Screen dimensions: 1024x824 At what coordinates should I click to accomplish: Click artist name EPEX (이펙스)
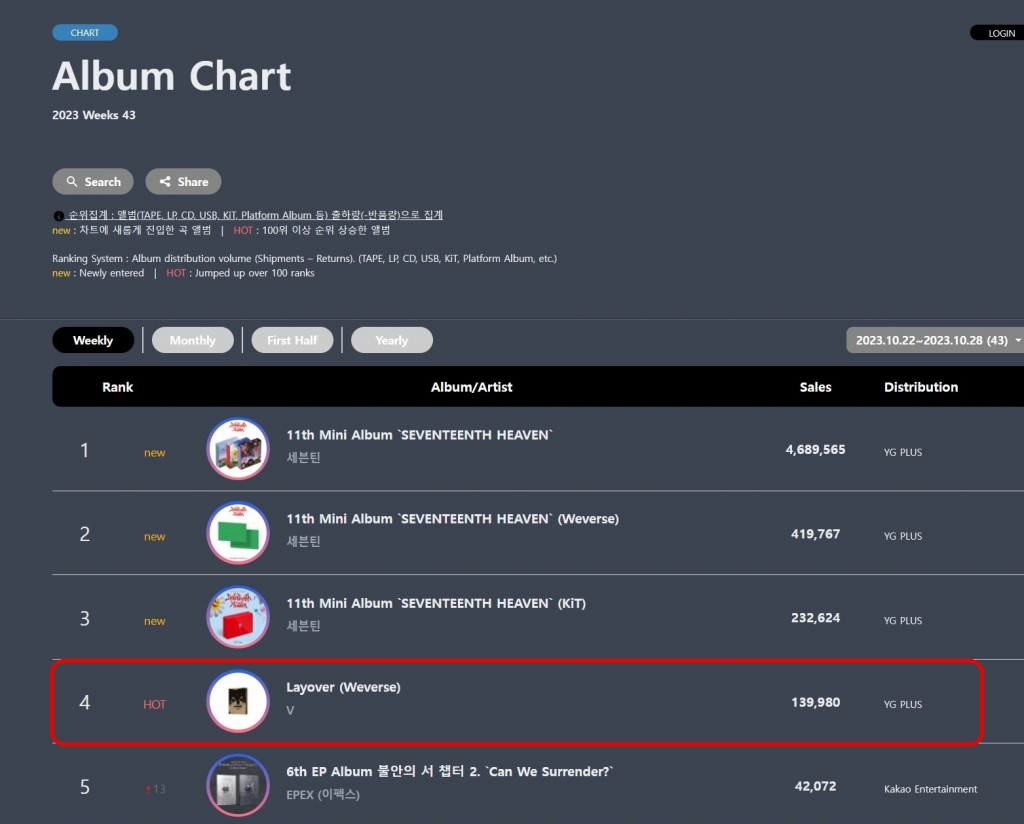(x=323, y=794)
